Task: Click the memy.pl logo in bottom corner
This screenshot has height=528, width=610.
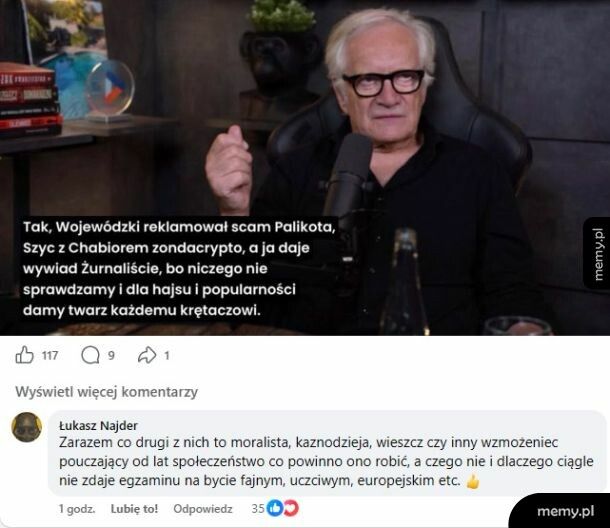Action: pyautogui.click(x=565, y=511)
